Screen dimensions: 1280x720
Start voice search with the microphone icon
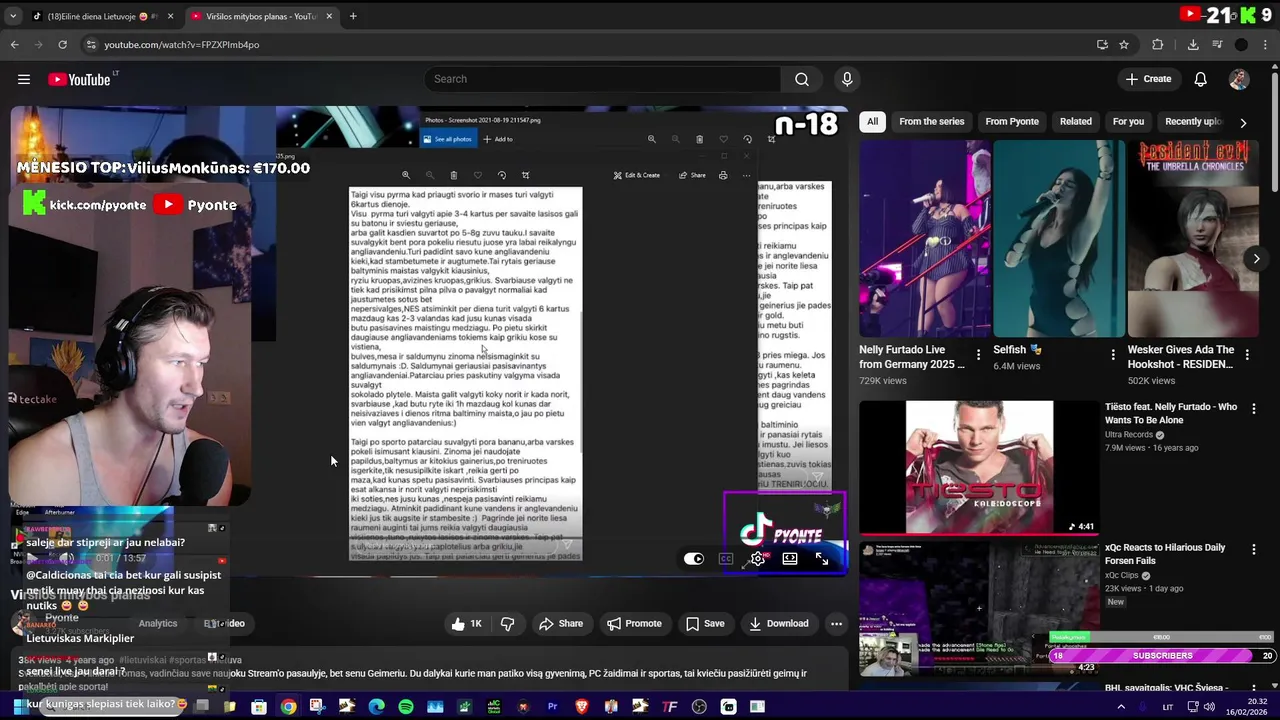[847, 79]
